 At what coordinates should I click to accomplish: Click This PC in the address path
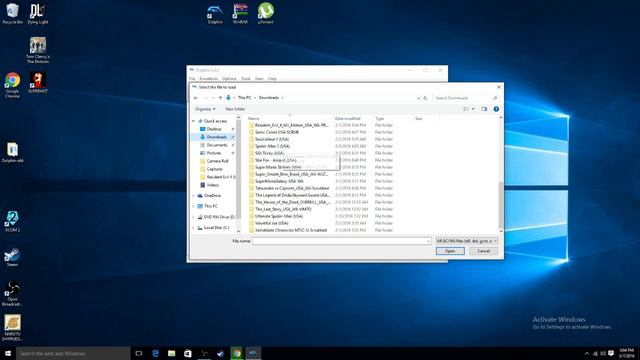pos(244,98)
